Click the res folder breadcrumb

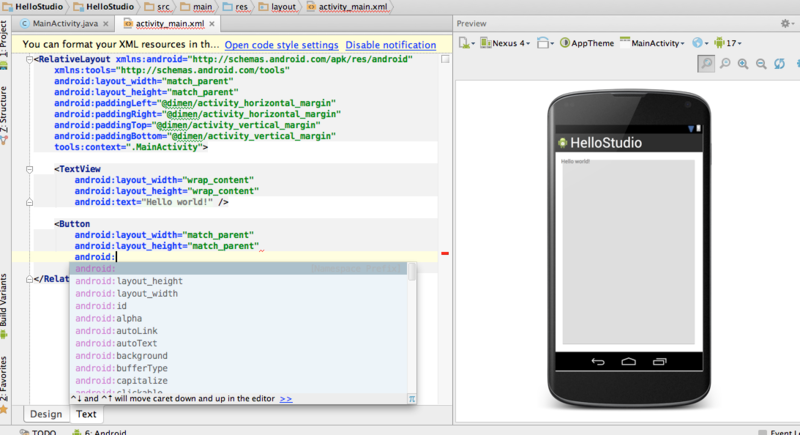pyautogui.click(x=236, y=7)
